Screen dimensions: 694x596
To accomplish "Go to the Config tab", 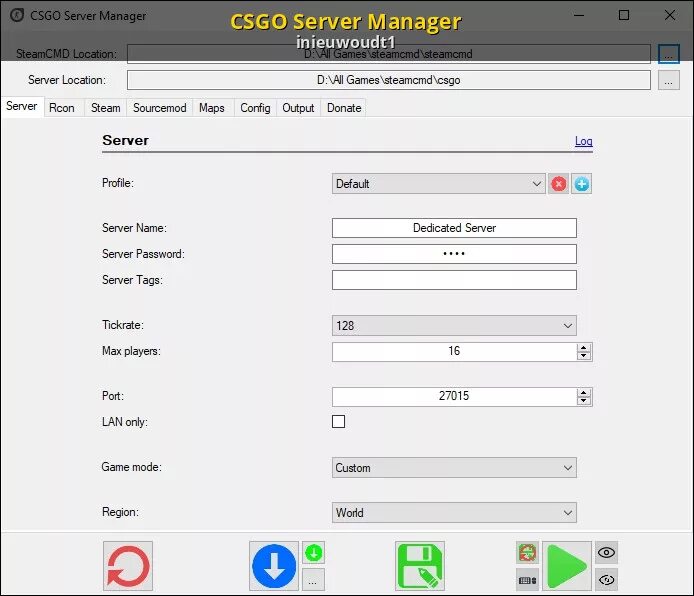I will [x=255, y=108].
